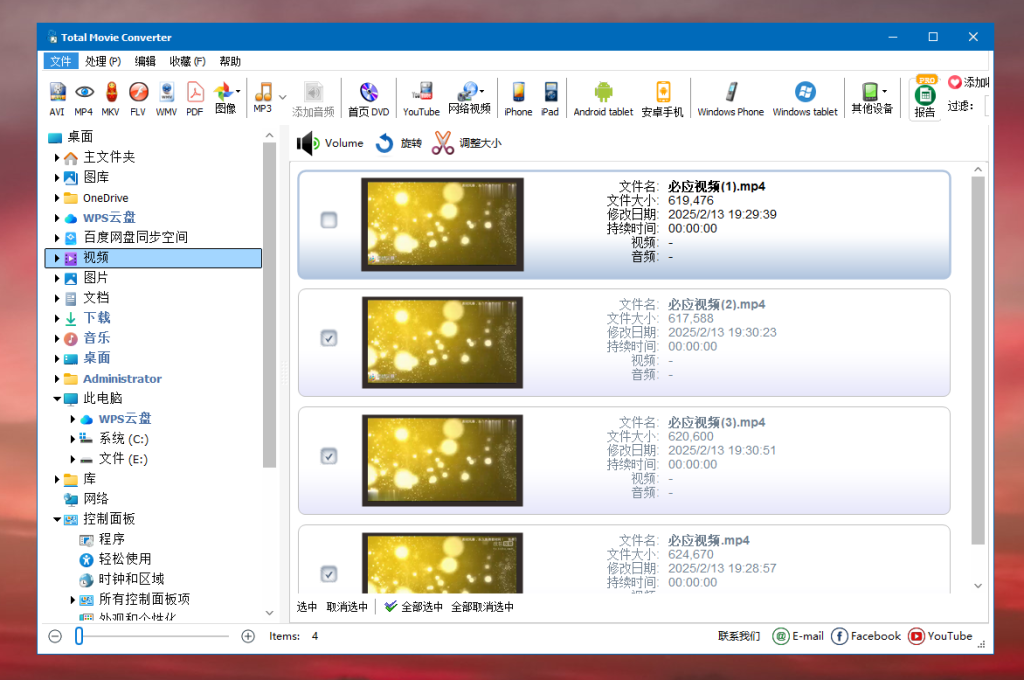The height and width of the screenshot is (680, 1024).
Task: Choose the Android tablet preset
Action: [x=603, y=97]
